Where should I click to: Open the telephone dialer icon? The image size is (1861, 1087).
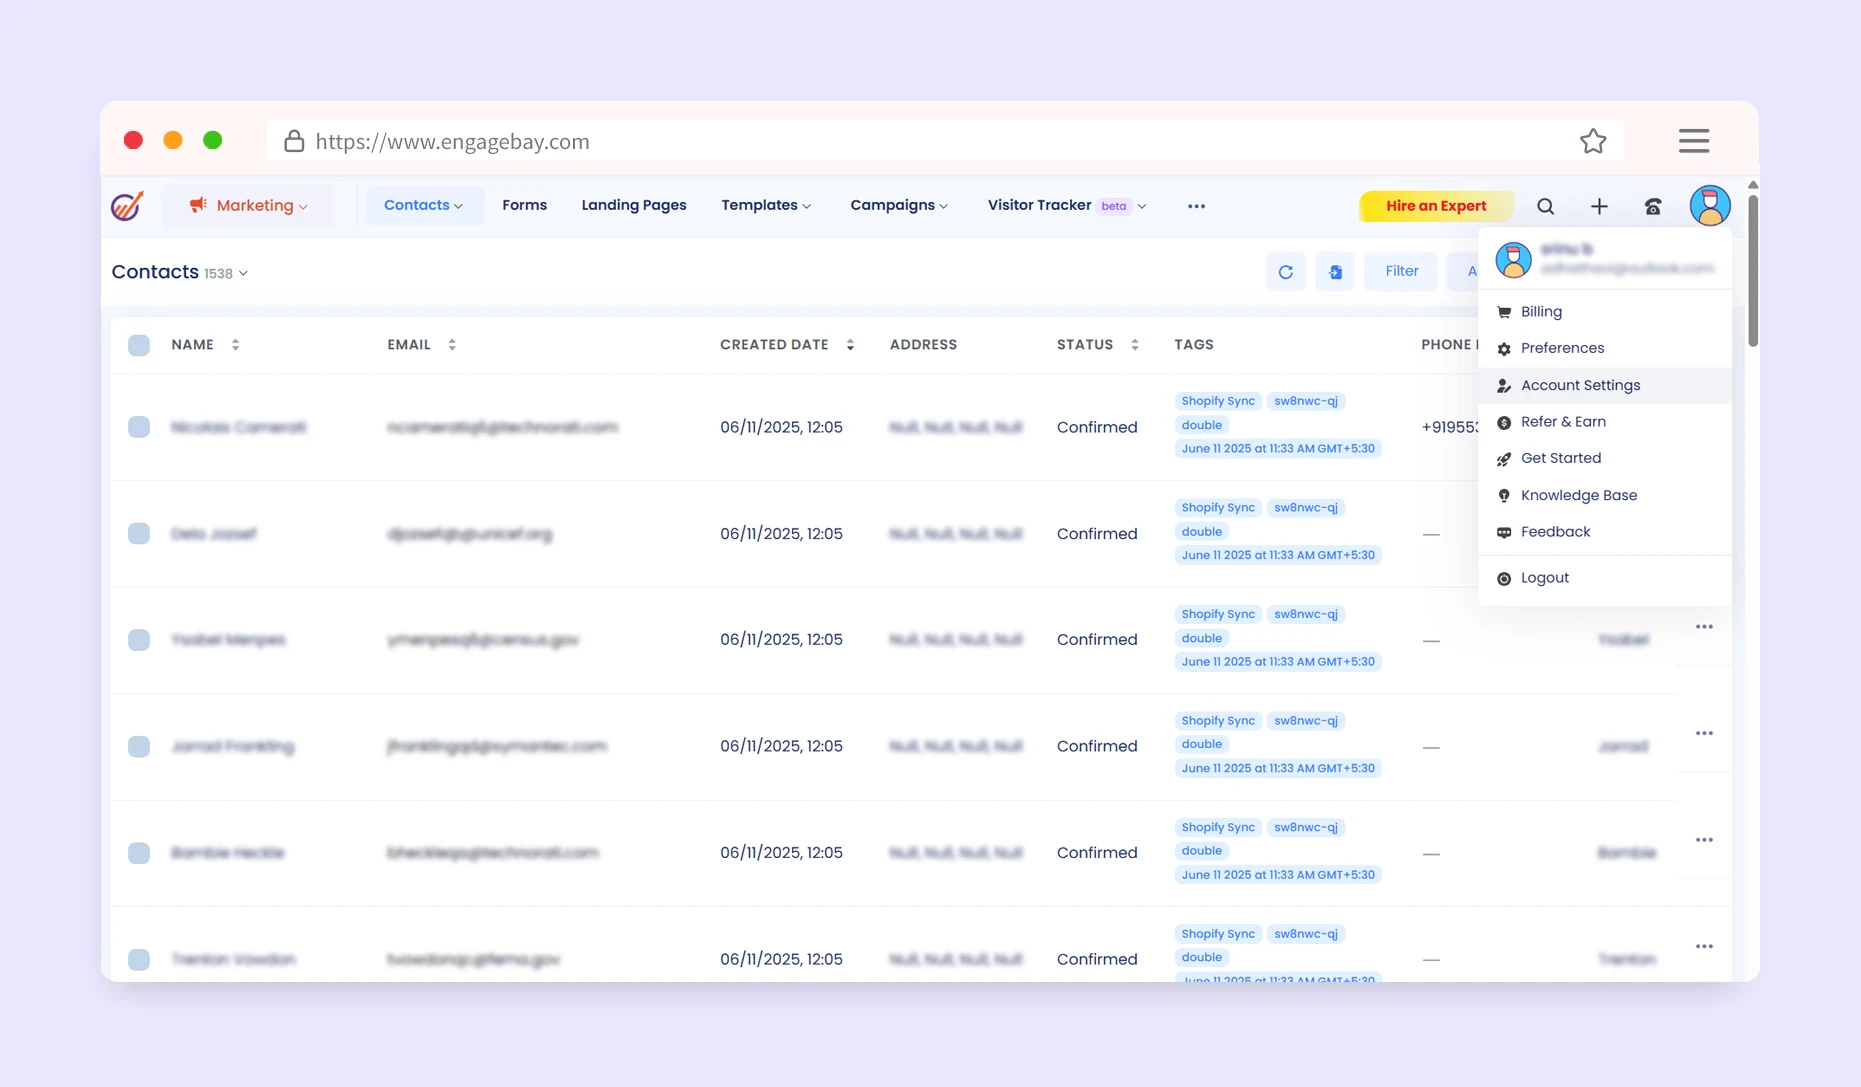(1653, 206)
